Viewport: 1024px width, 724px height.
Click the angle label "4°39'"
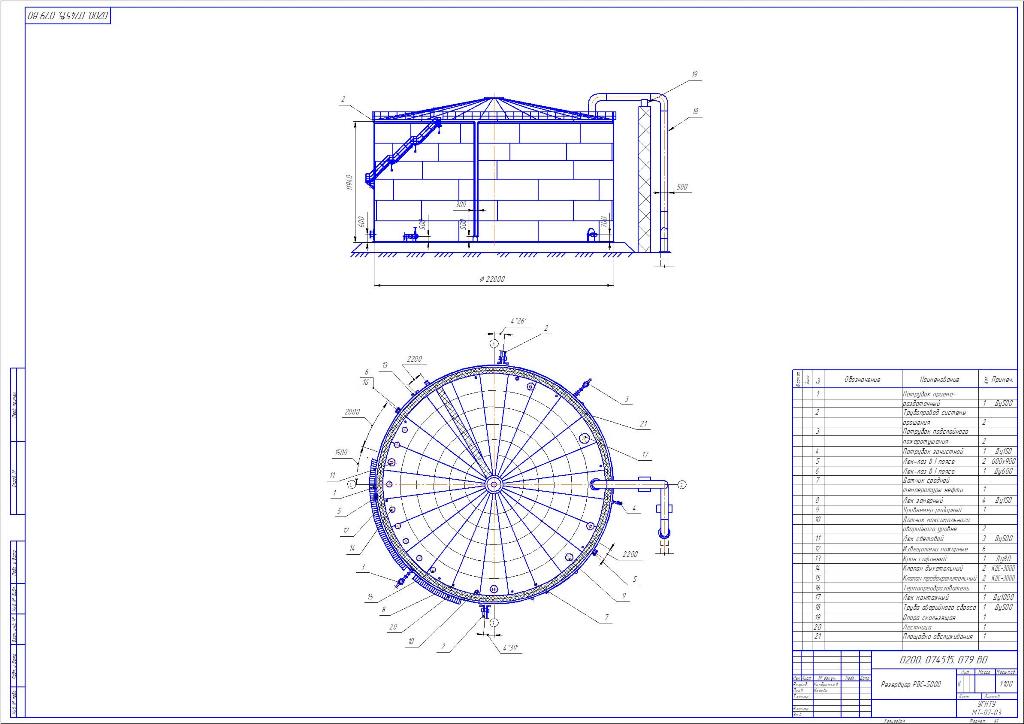pos(510,649)
